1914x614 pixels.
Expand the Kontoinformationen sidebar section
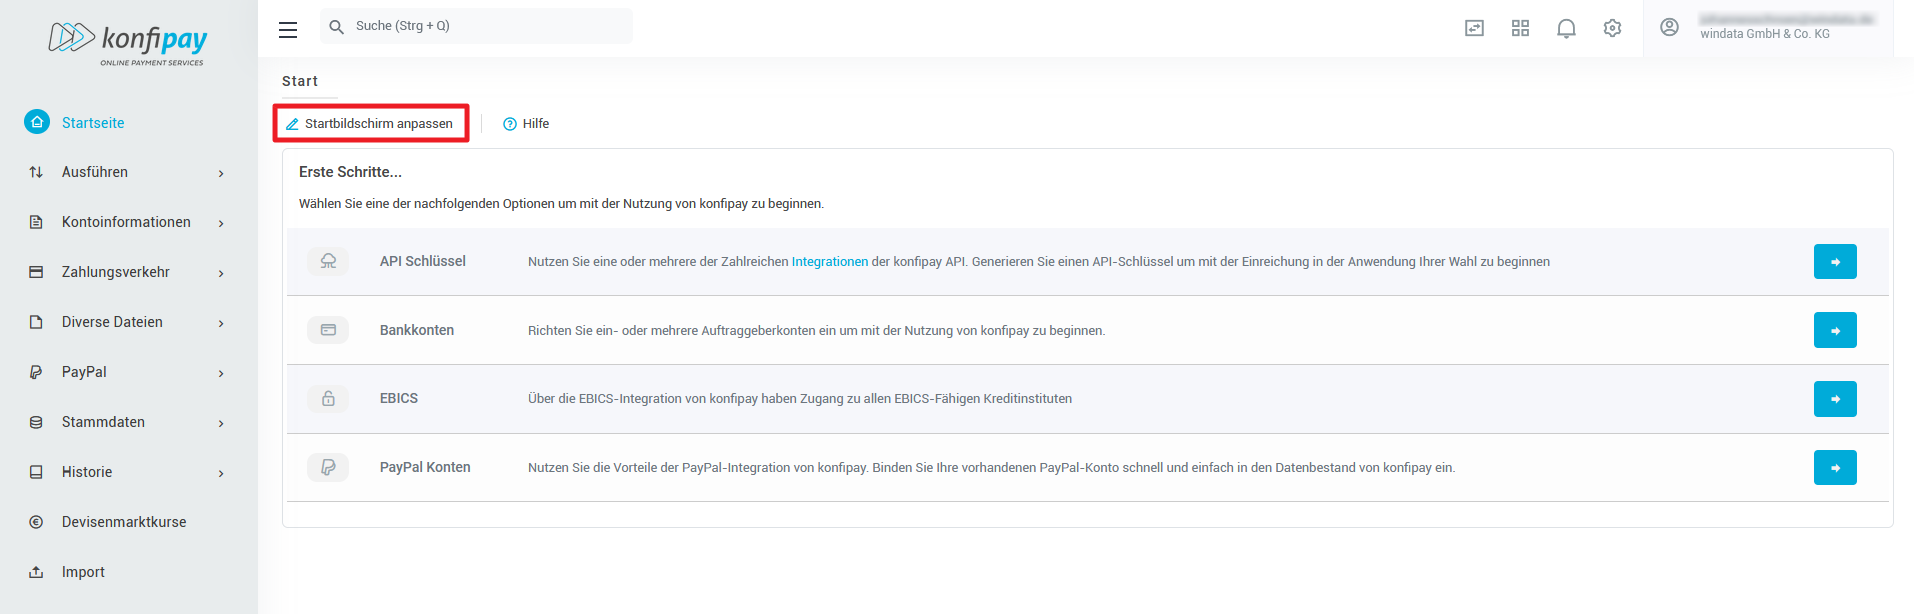point(221,223)
